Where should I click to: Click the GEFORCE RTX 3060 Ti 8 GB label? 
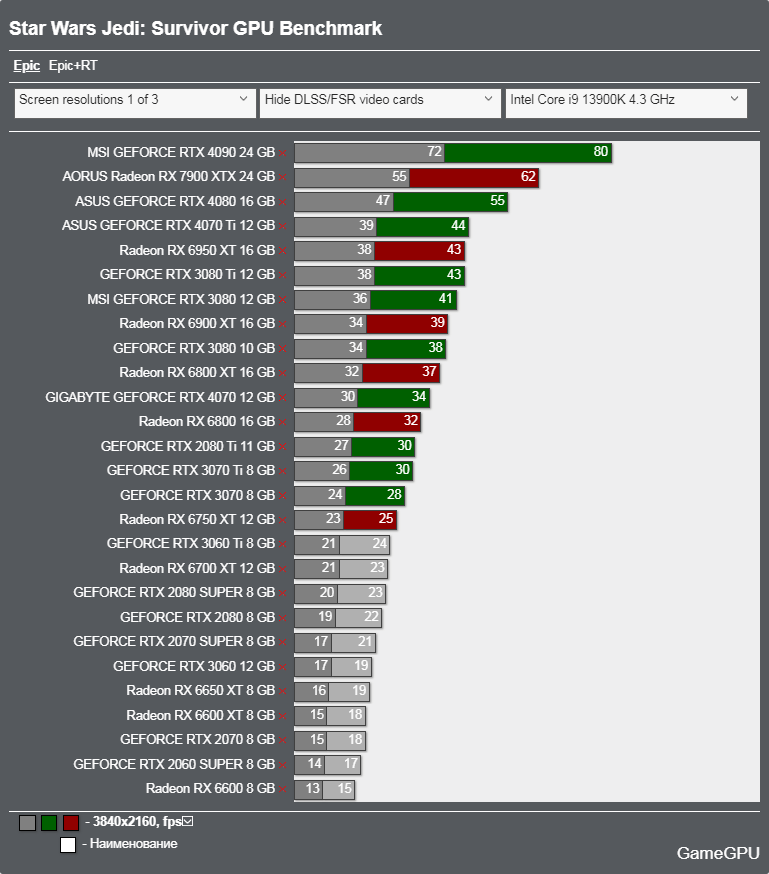[191, 543]
